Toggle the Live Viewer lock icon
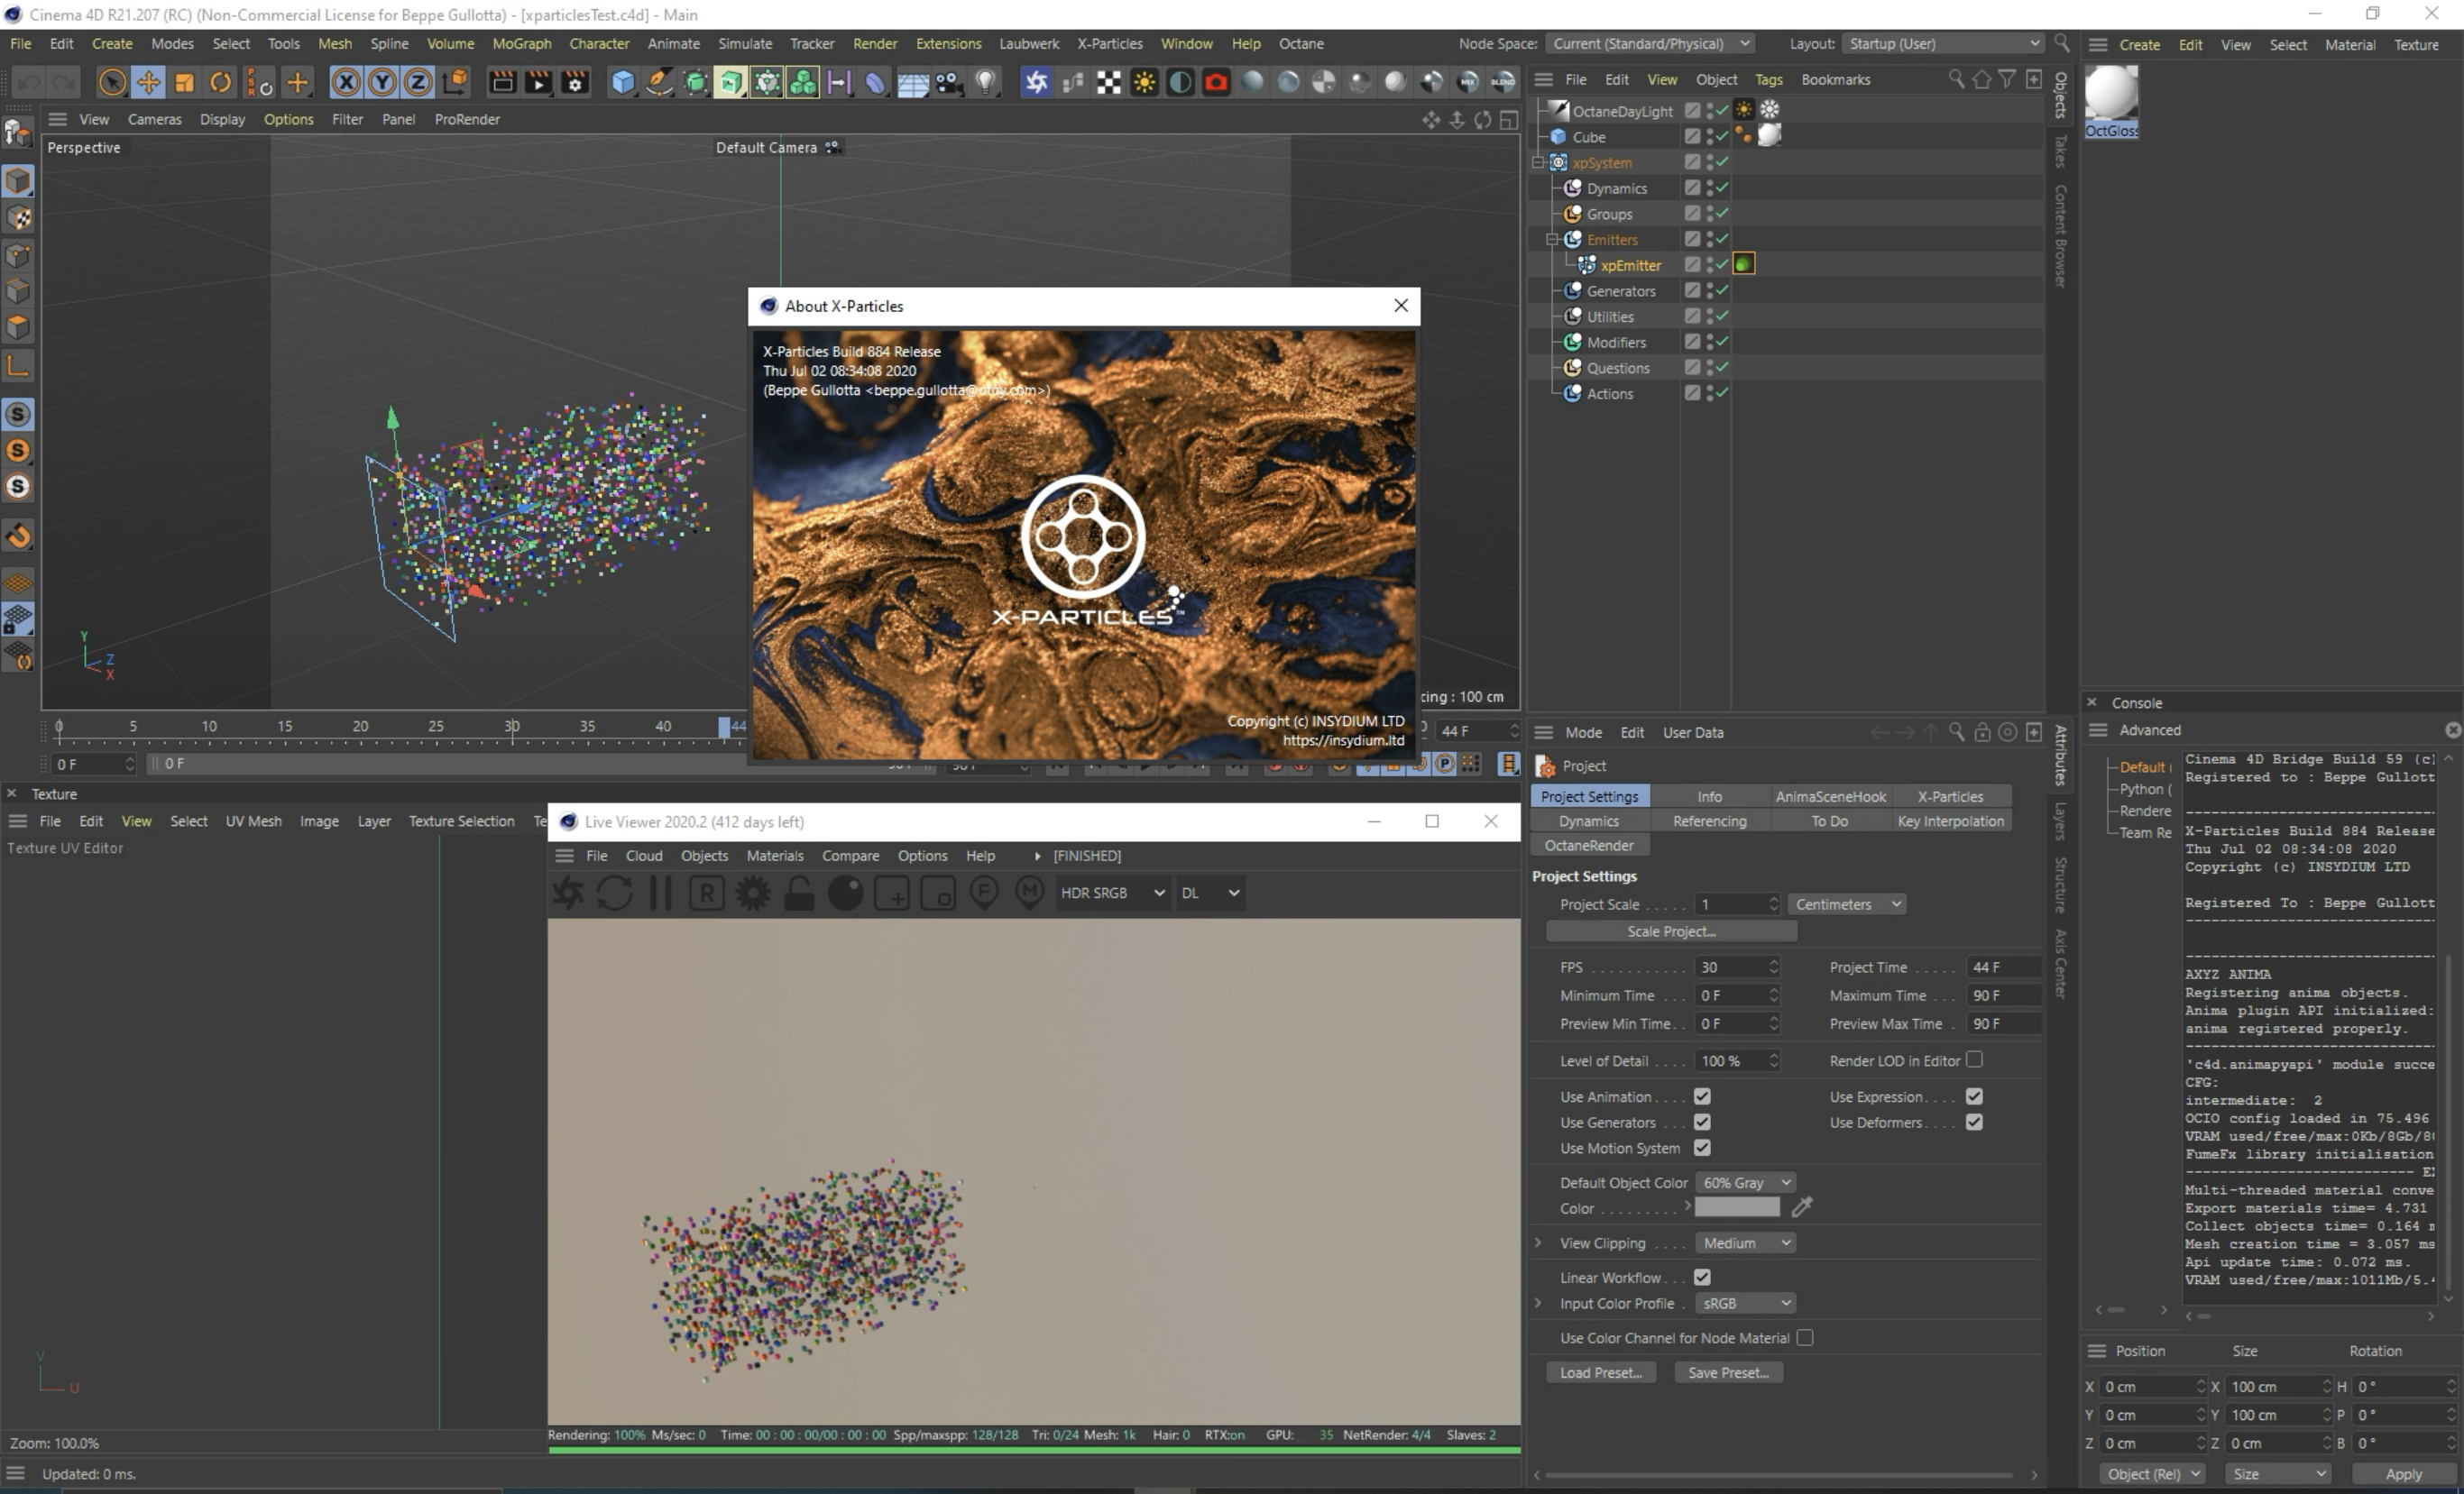Screen dimensions: 2464x1494 [x=799, y=893]
